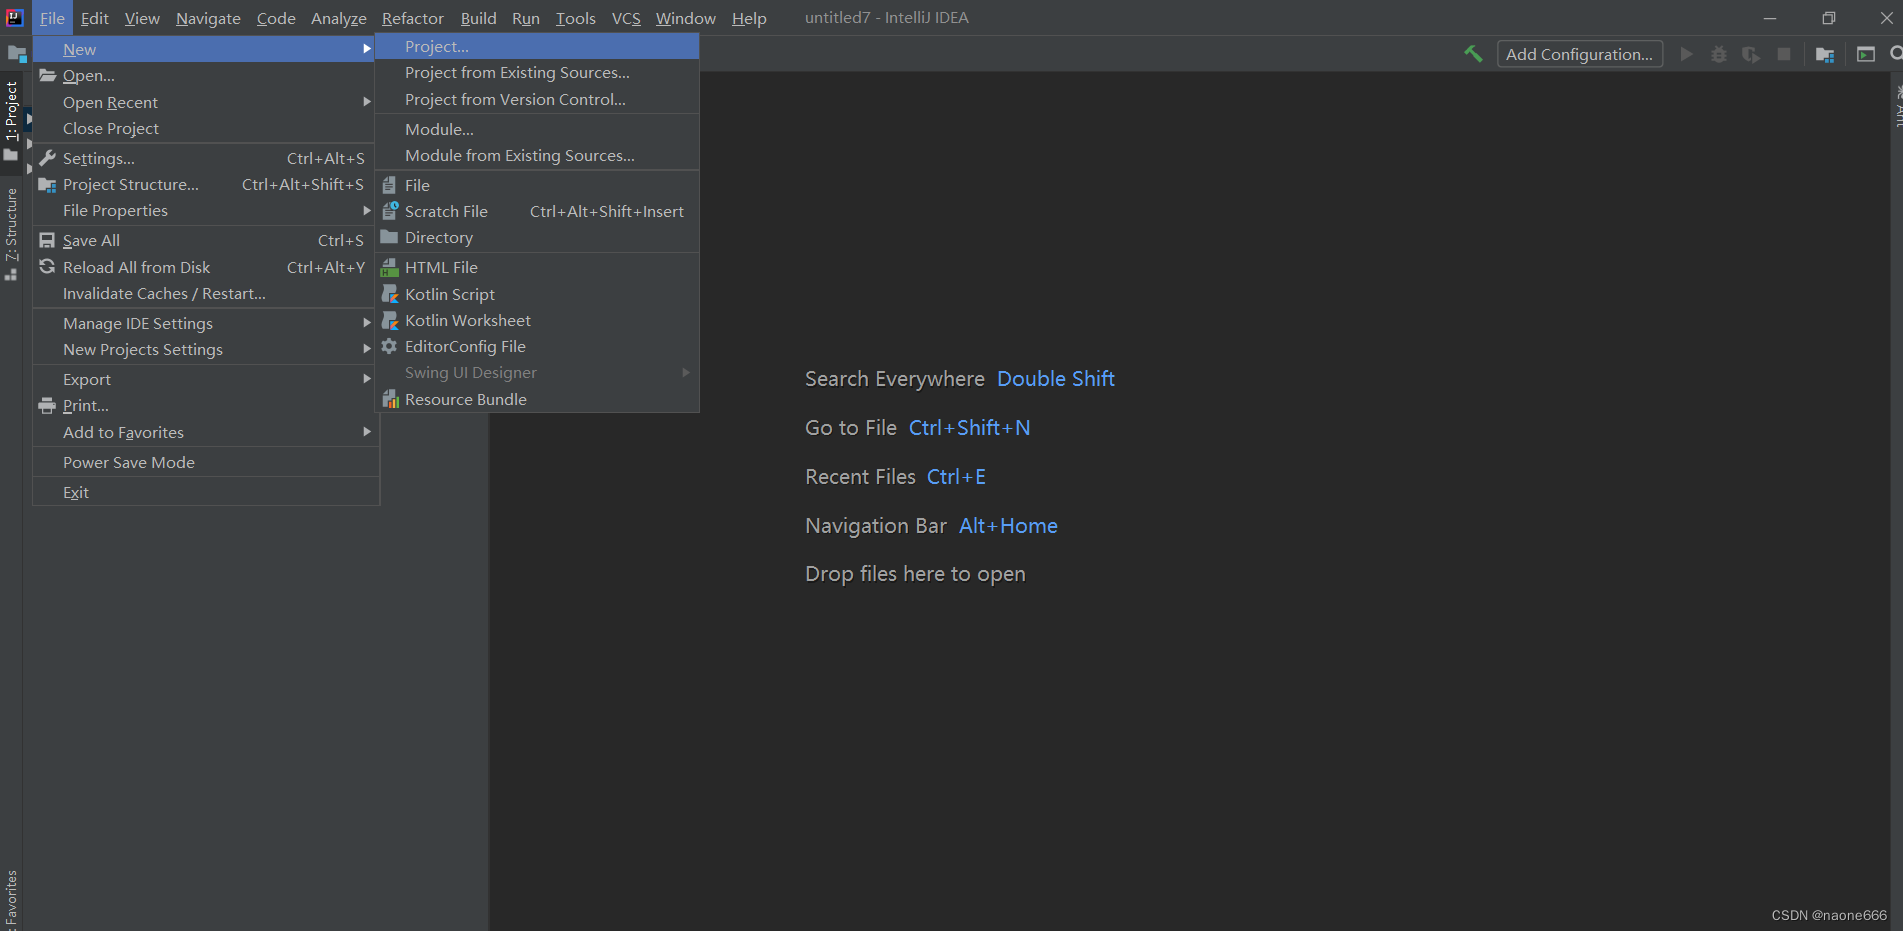Open the Analyze menu
Viewport: 1903px width, 931px height.
point(339,18)
